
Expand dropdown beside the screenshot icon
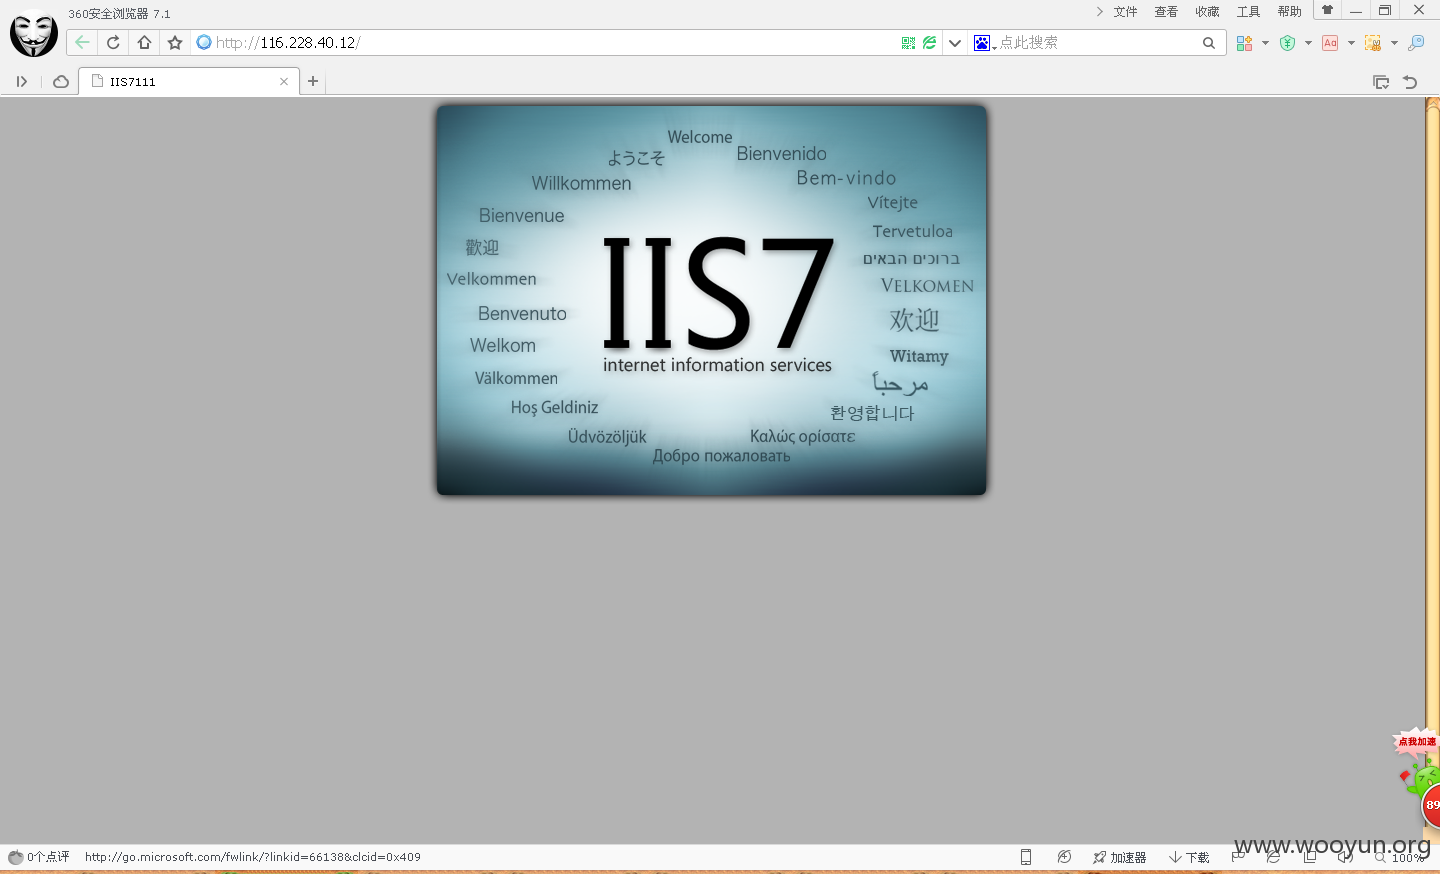(1394, 43)
